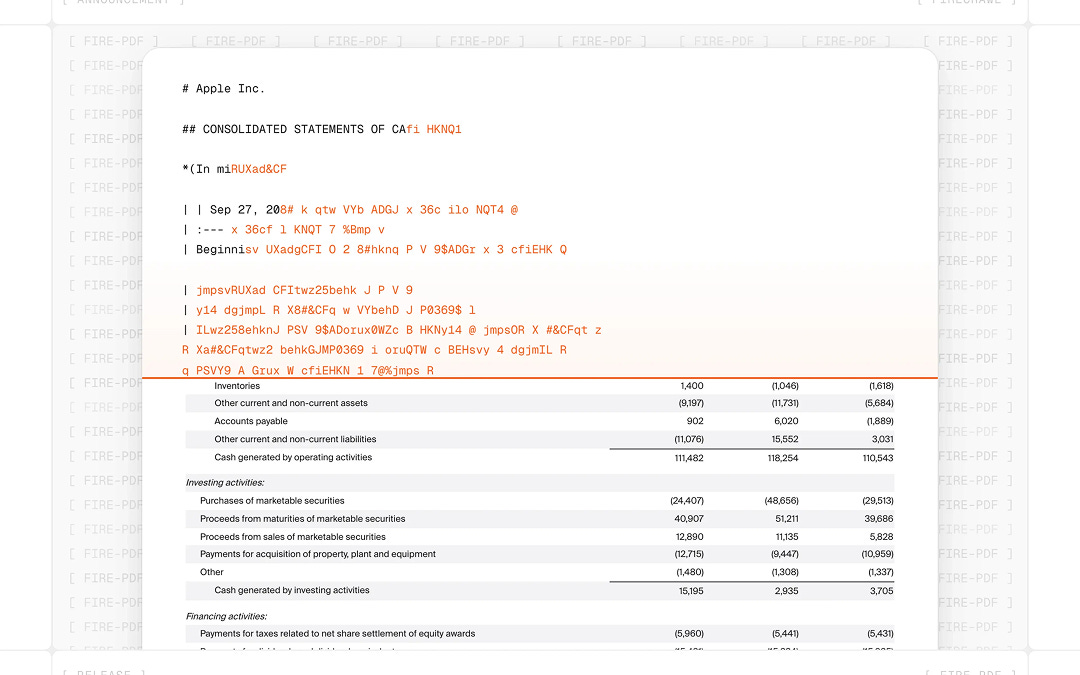1080x675 pixels.
Task: Select the 'Investing activities:' section header
Action: pyautogui.click(x=225, y=483)
